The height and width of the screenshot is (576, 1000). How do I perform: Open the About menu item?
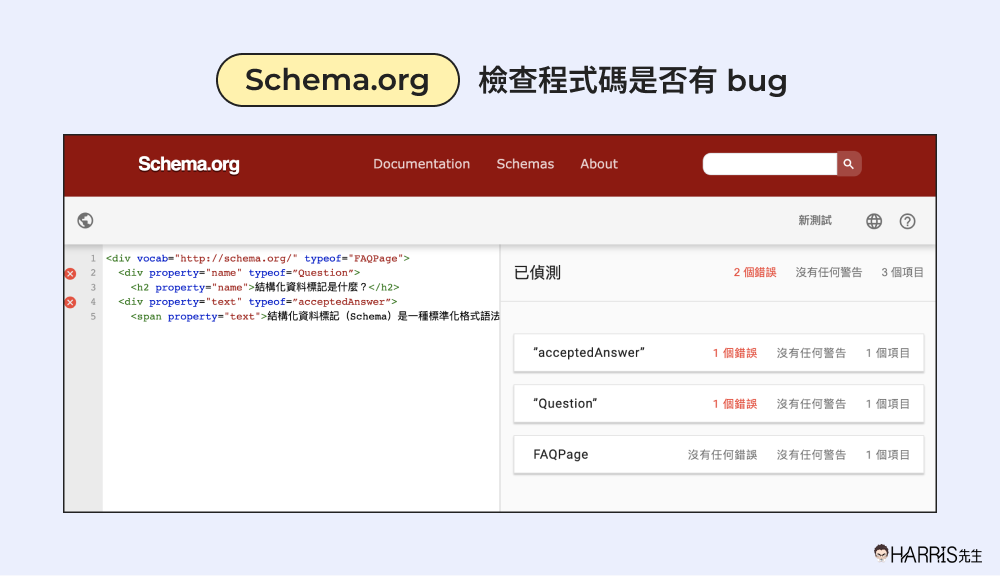(x=599, y=164)
